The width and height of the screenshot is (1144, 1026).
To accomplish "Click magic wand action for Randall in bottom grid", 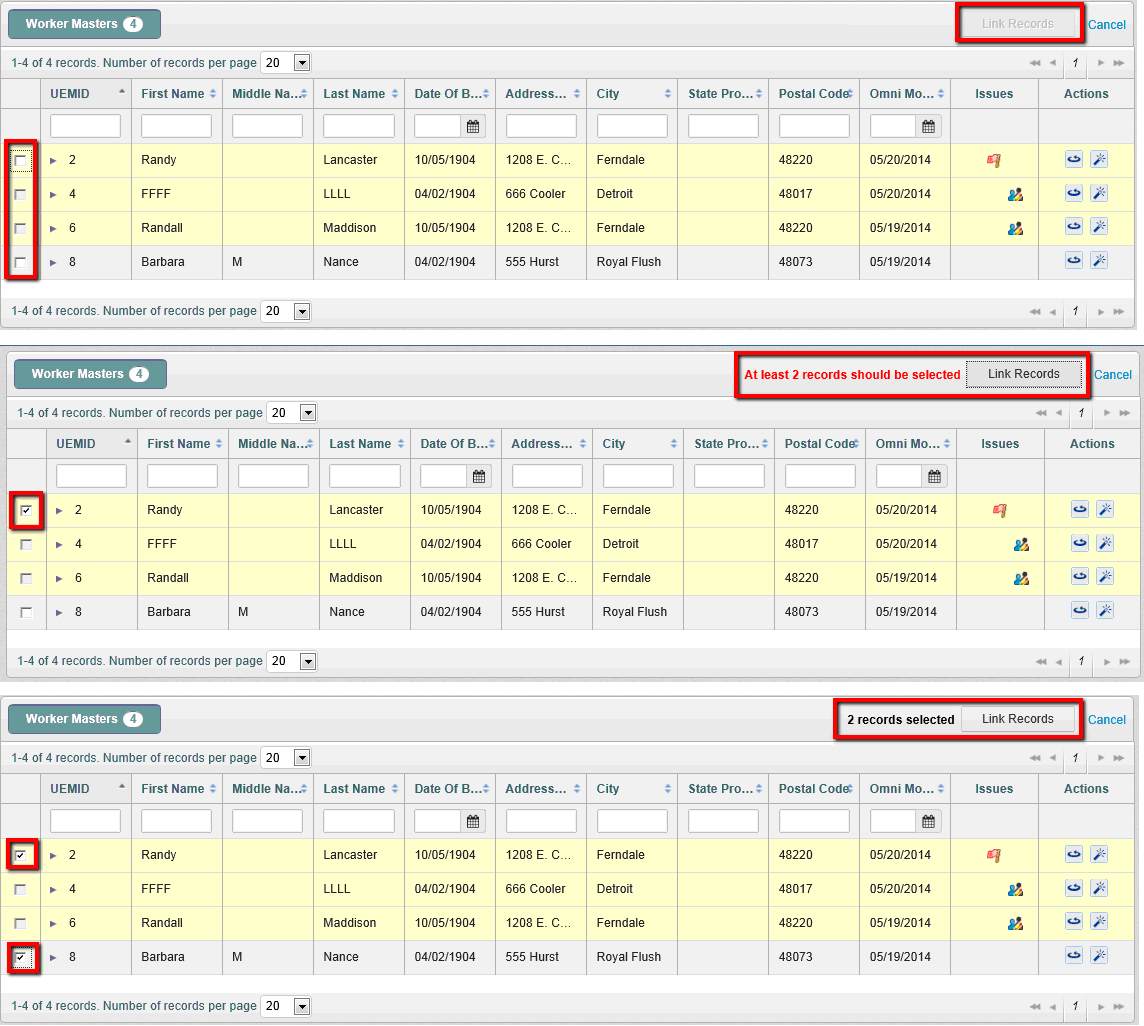I will tap(1098, 923).
